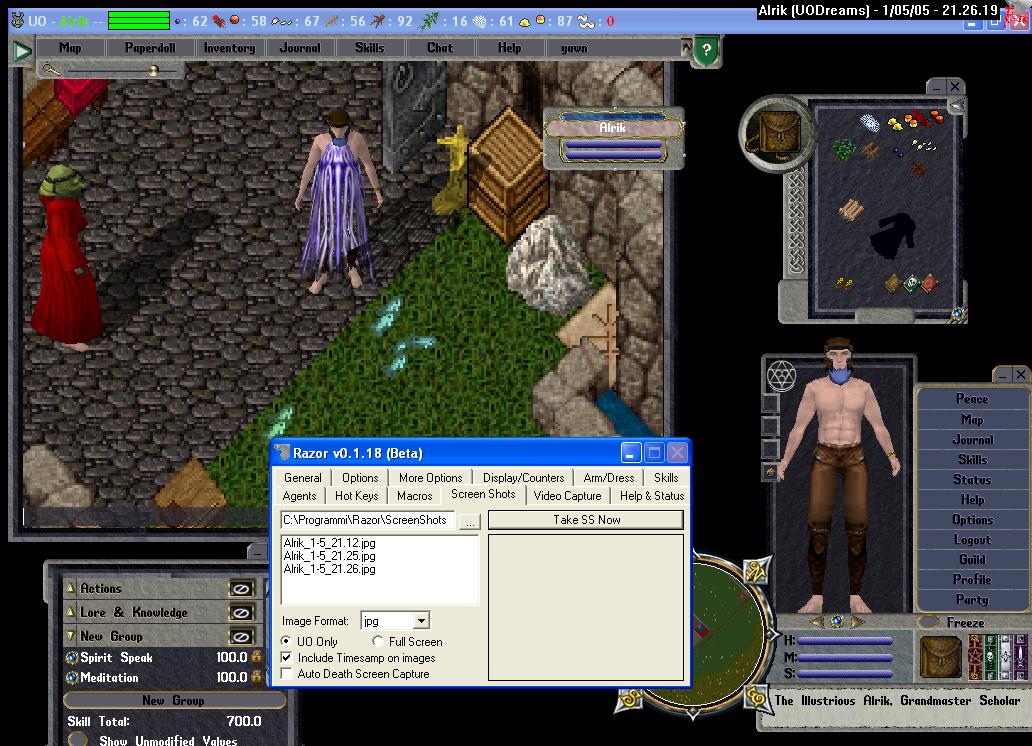This screenshot has height=746, width=1032.
Task: Click the hexagram virtue icon on the paperdoll
Action: point(781,376)
